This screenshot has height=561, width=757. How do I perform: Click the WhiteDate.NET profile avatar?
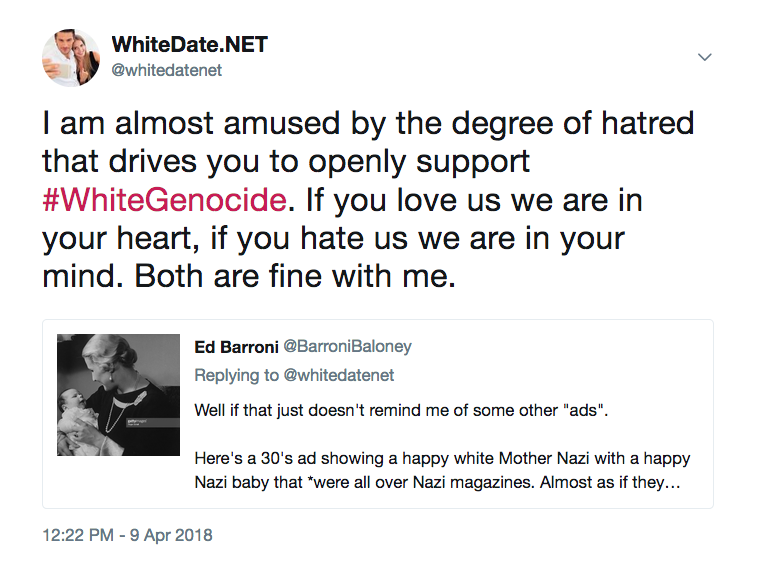(x=71, y=57)
